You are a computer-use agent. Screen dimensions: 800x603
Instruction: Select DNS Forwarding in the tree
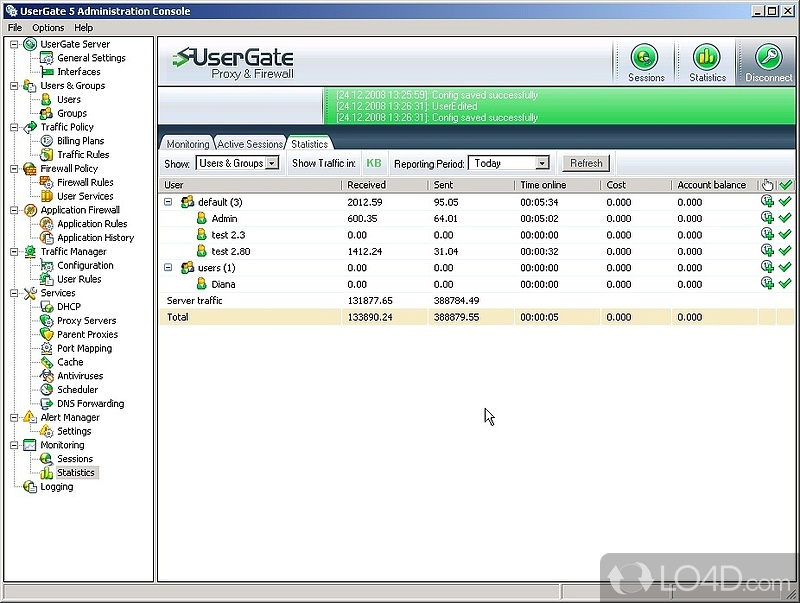90,404
